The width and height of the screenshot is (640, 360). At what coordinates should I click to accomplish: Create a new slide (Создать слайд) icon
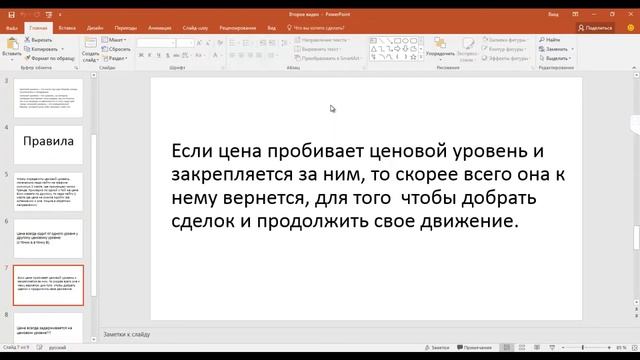pyautogui.click(x=90, y=43)
